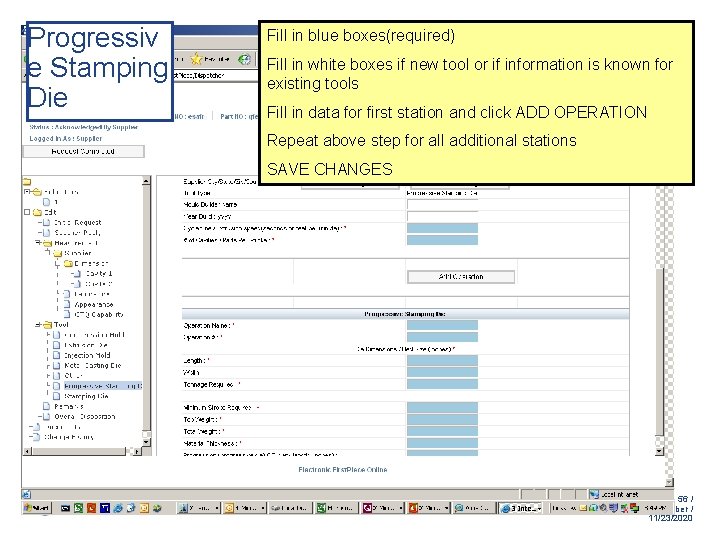
Task: Open the Appearance tree node
Action: pos(93,304)
